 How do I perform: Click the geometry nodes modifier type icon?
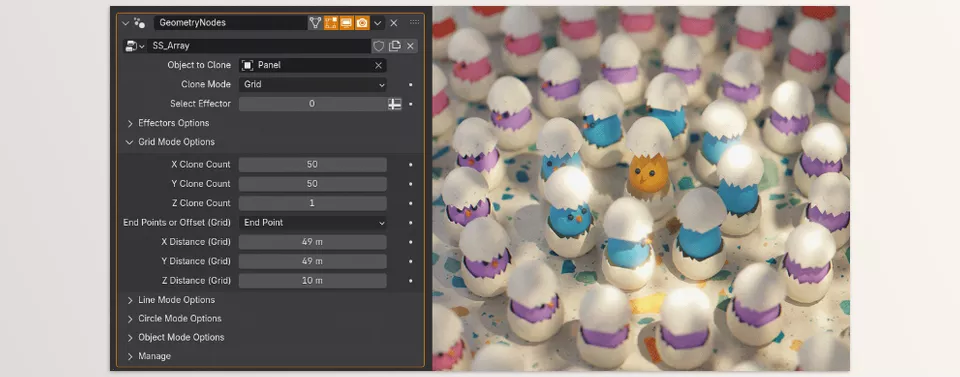(x=140, y=23)
